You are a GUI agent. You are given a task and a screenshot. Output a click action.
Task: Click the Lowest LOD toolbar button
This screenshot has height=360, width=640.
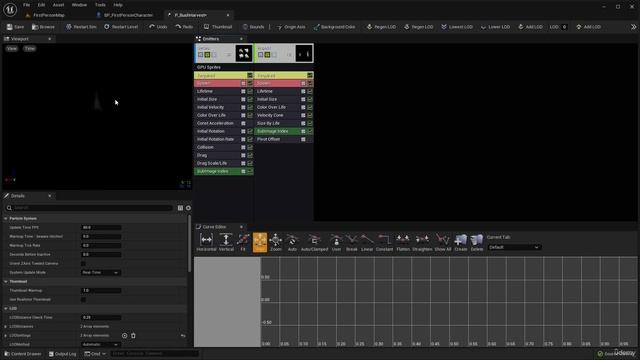pos(457,27)
